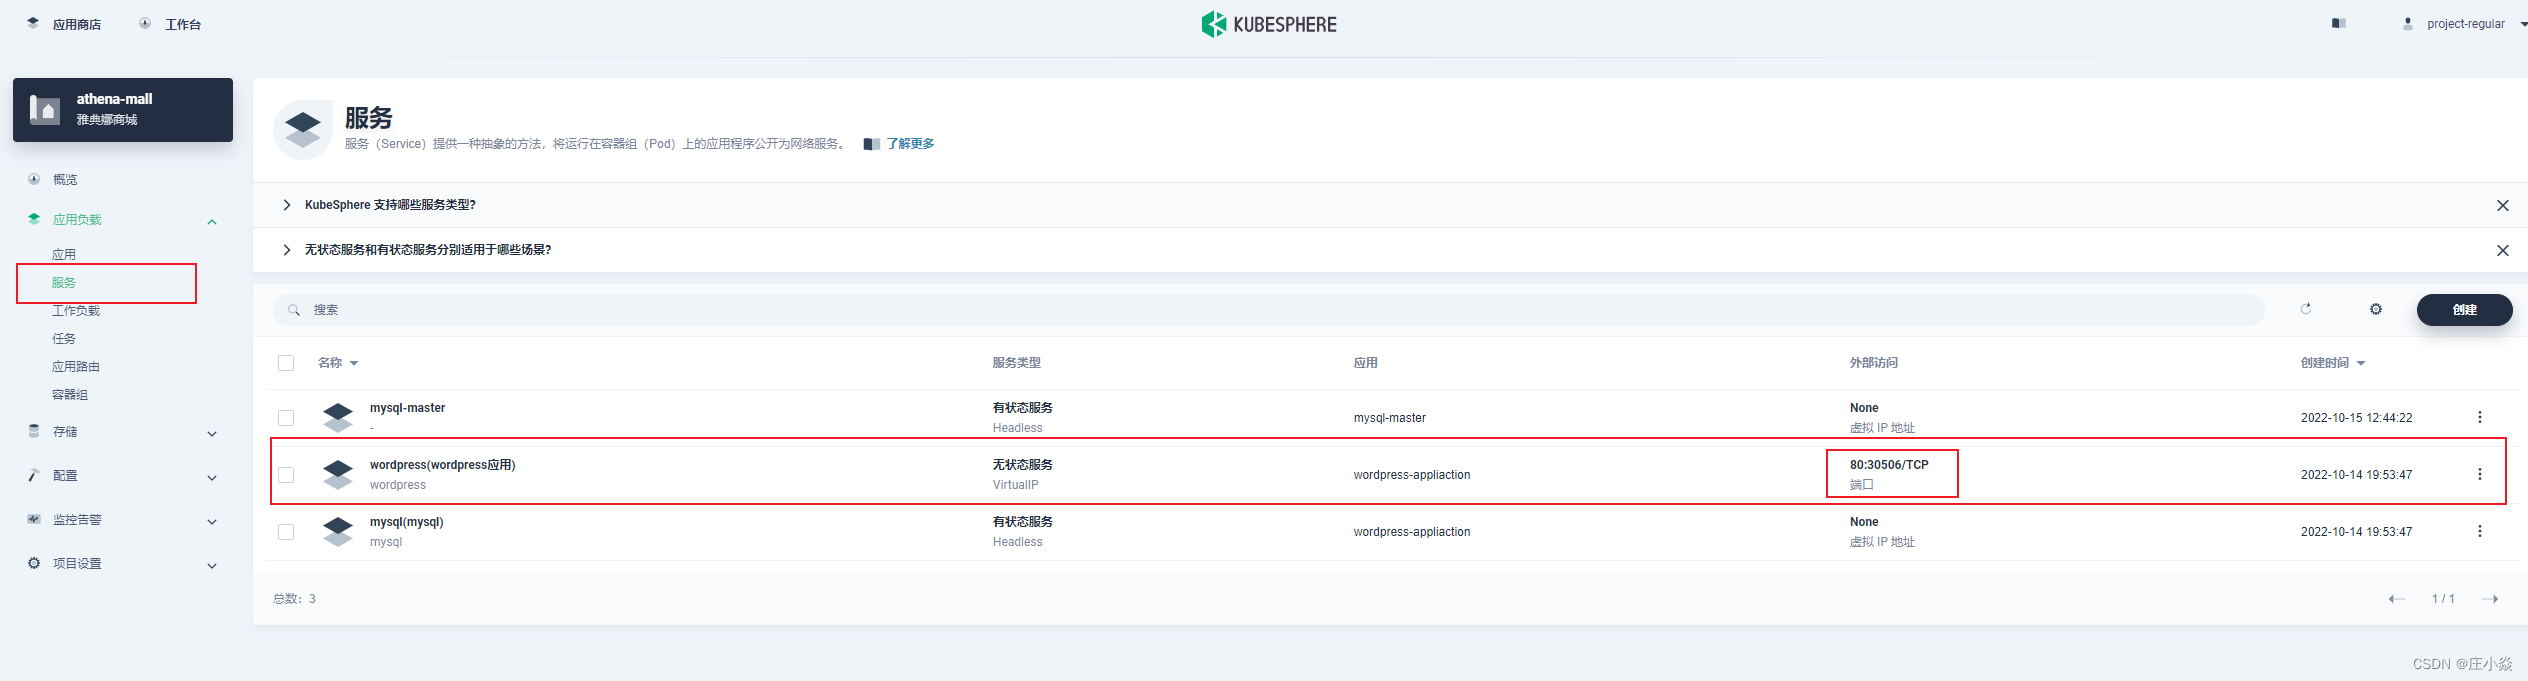The height and width of the screenshot is (681, 2528).
Task: Open the documentation book icon in the top bar
Action: pos(2338,23)
